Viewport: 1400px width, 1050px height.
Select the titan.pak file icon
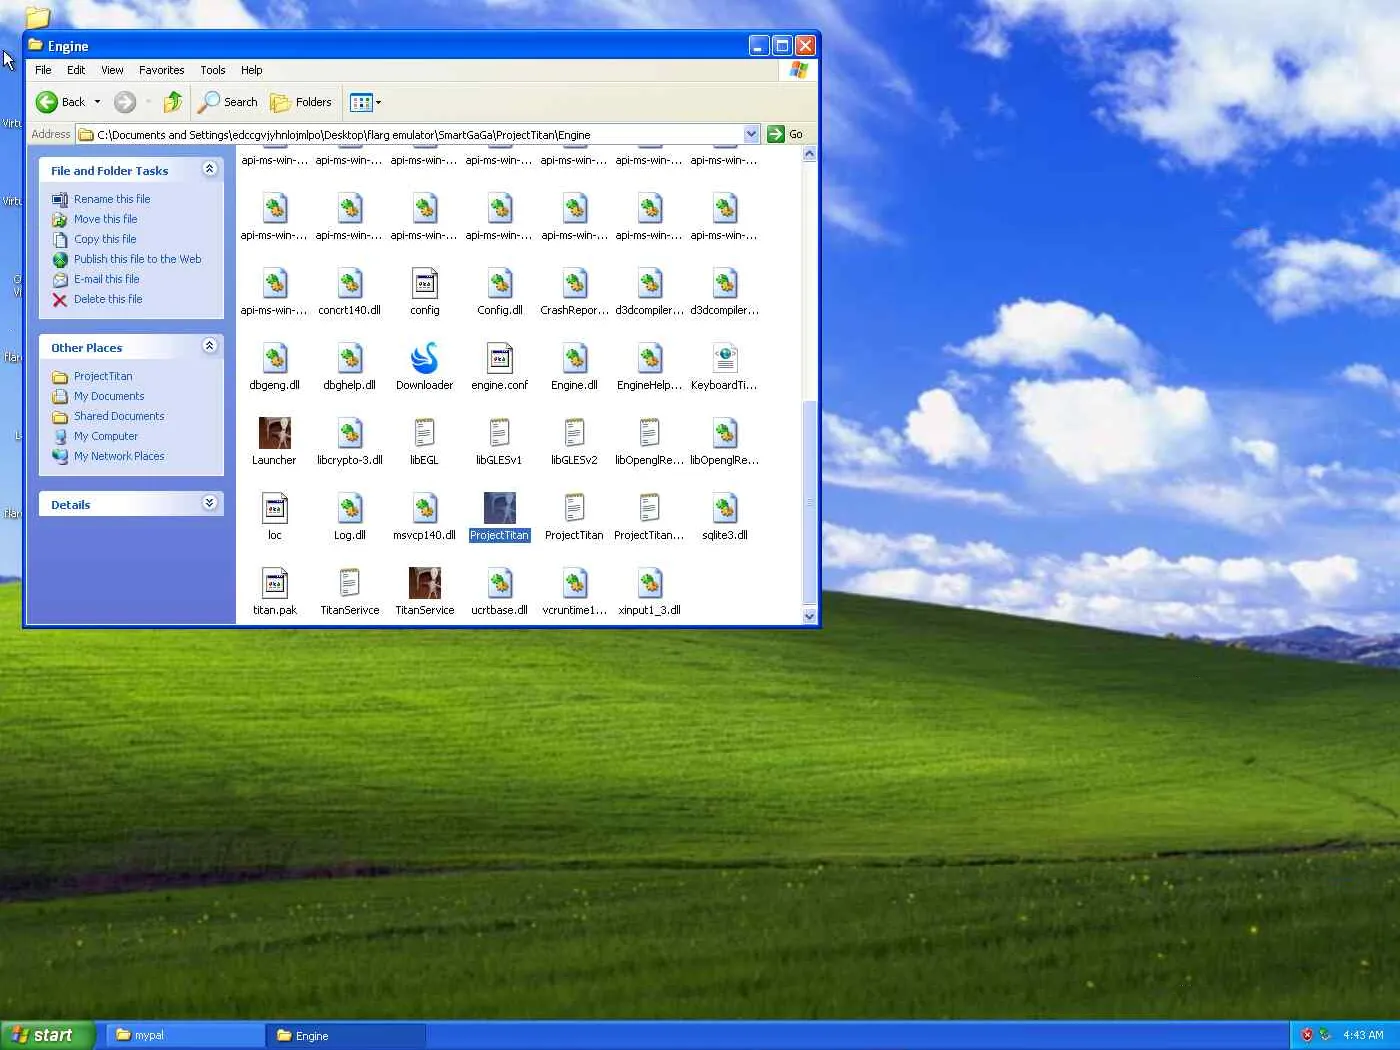click(x=274, y=583)
